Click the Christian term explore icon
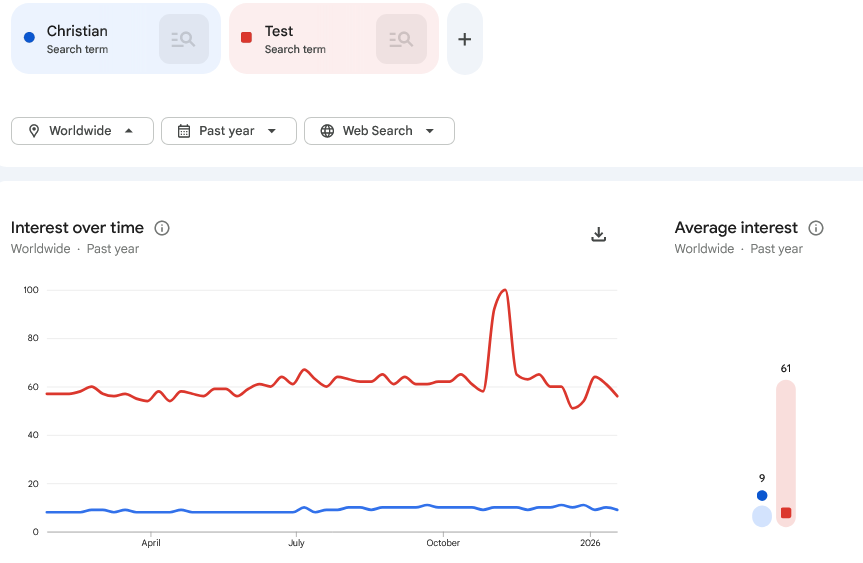Screen dimensions: 863x563 (x=184, y=39)
